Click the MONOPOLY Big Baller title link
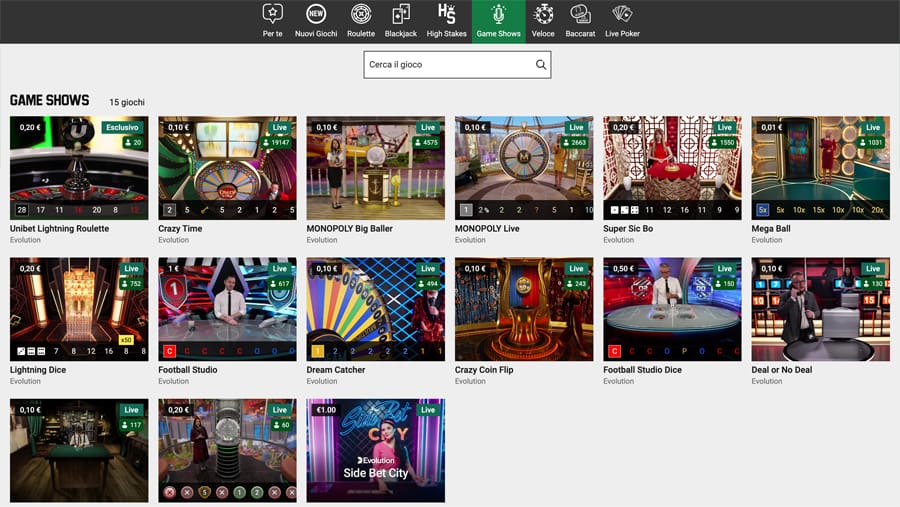This screenshot has height=507, width=900. (x=350, y=229)
